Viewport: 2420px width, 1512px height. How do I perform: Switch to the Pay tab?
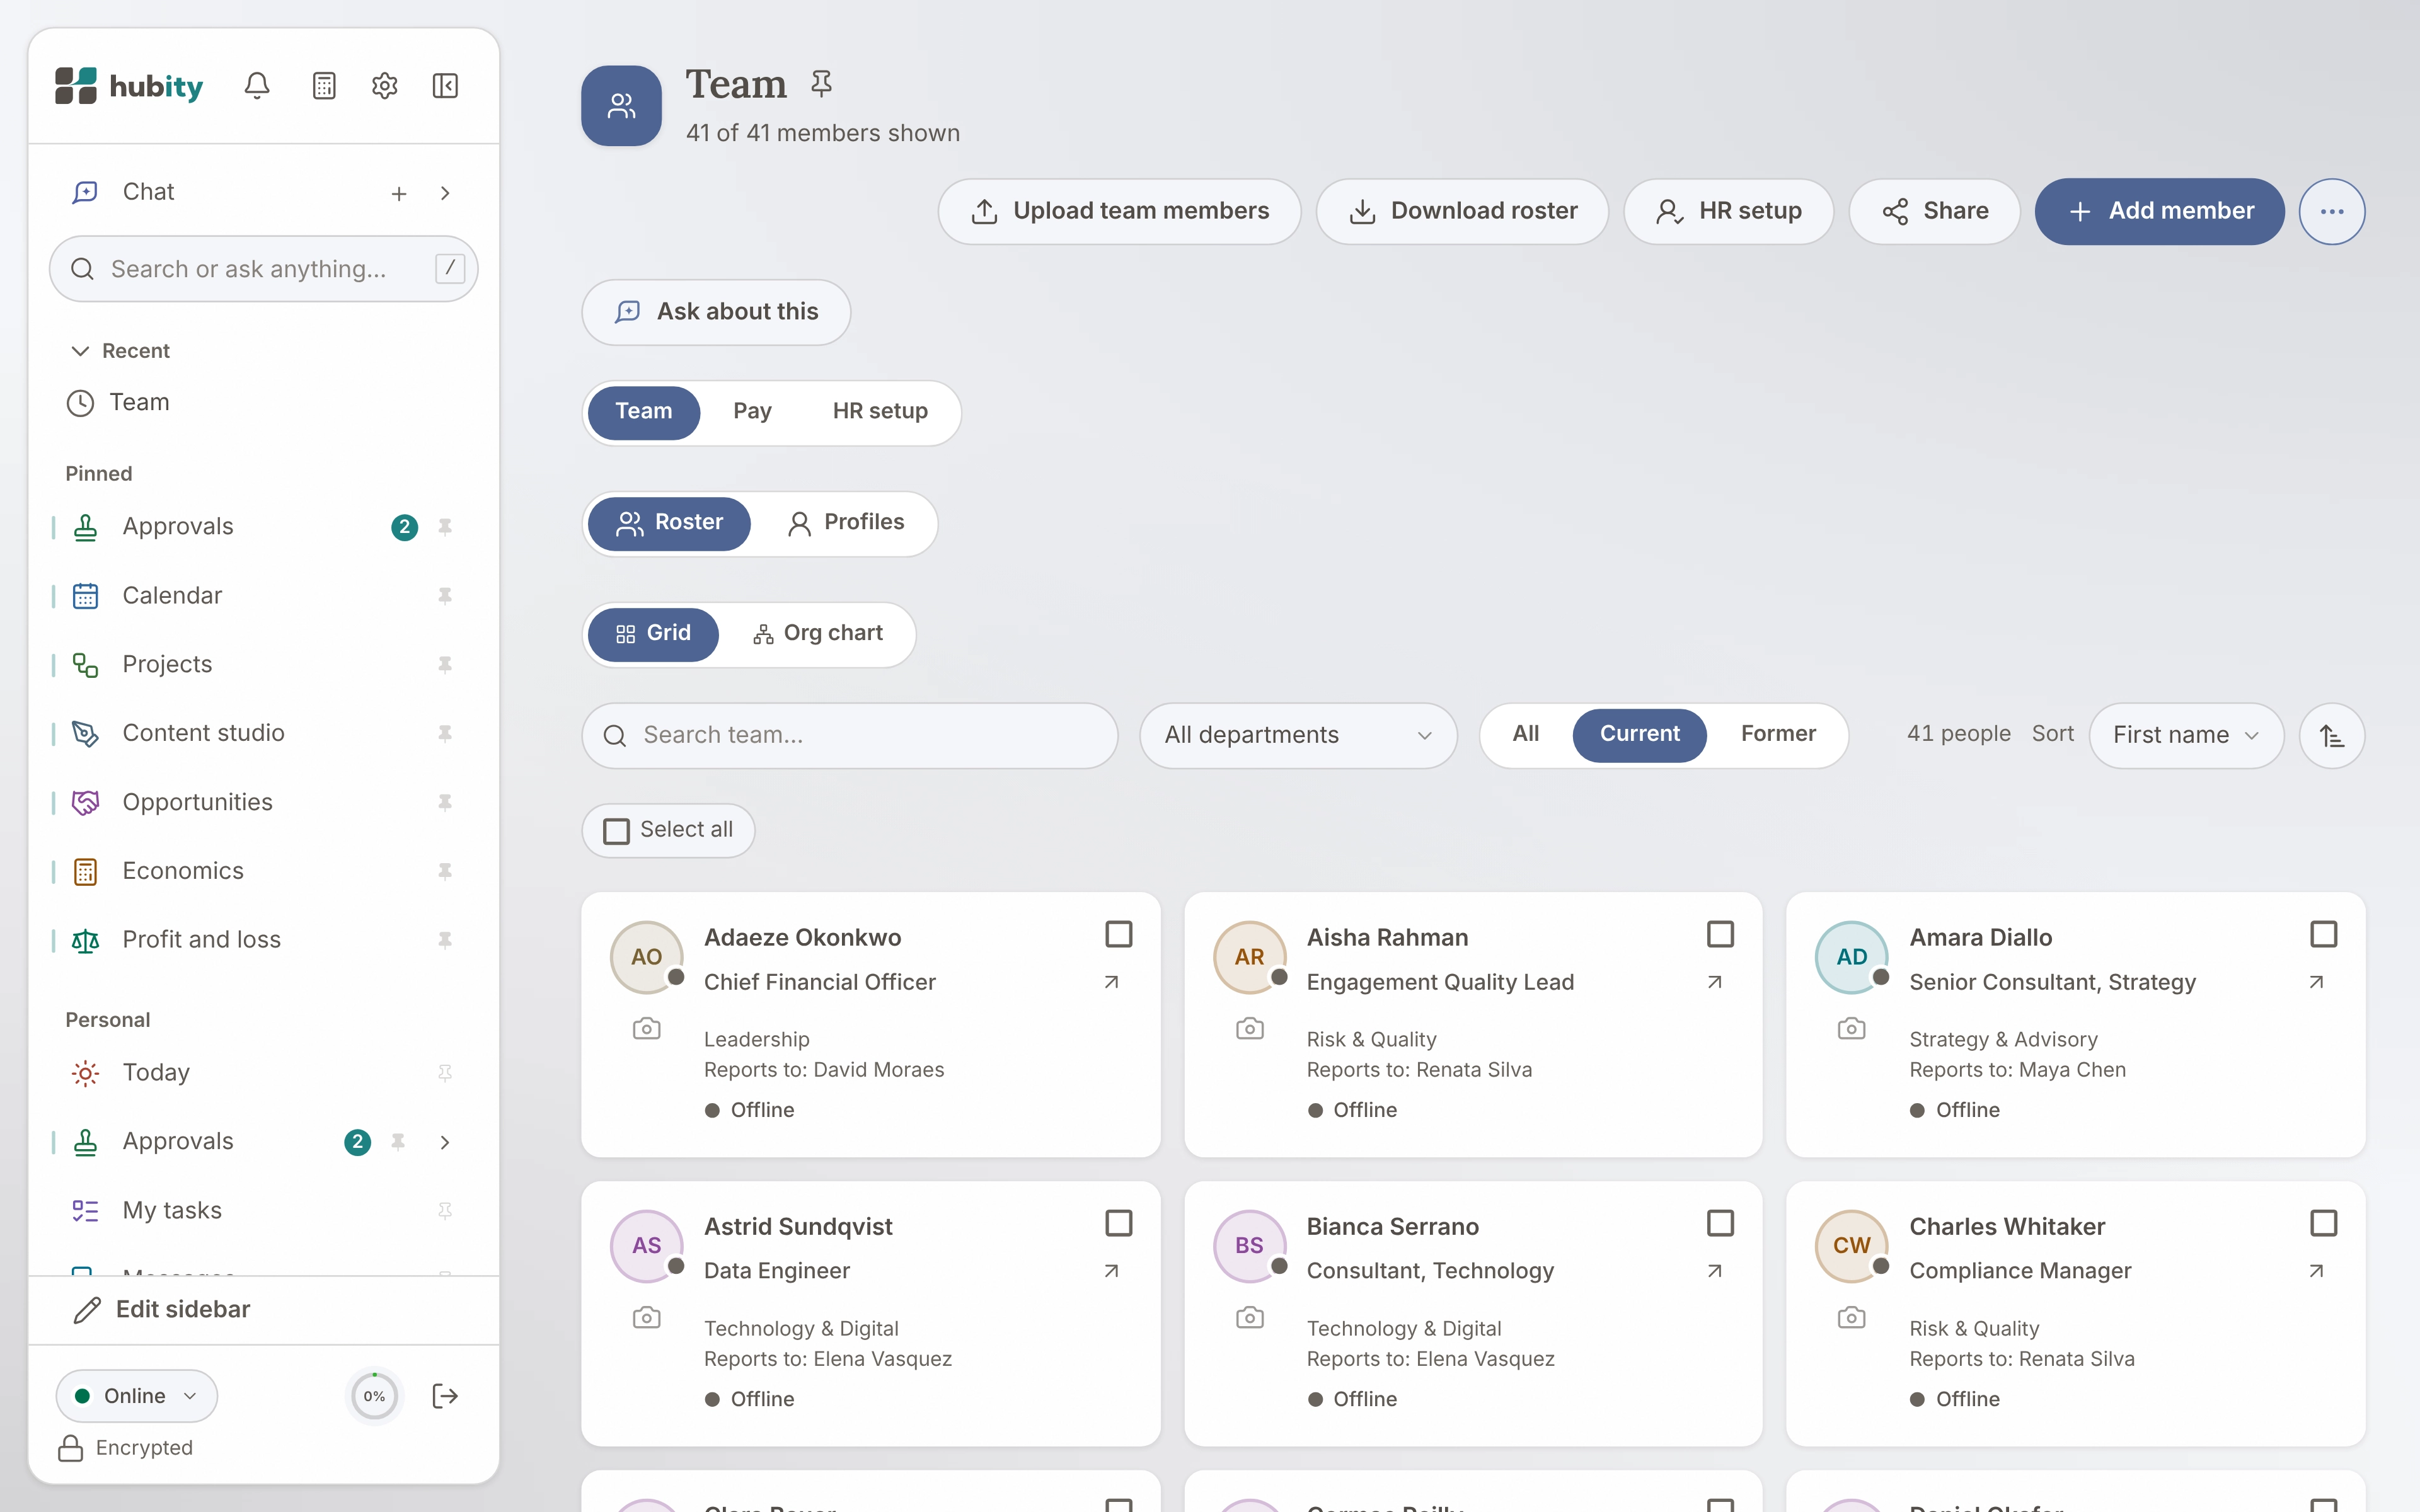pos(752,412)
